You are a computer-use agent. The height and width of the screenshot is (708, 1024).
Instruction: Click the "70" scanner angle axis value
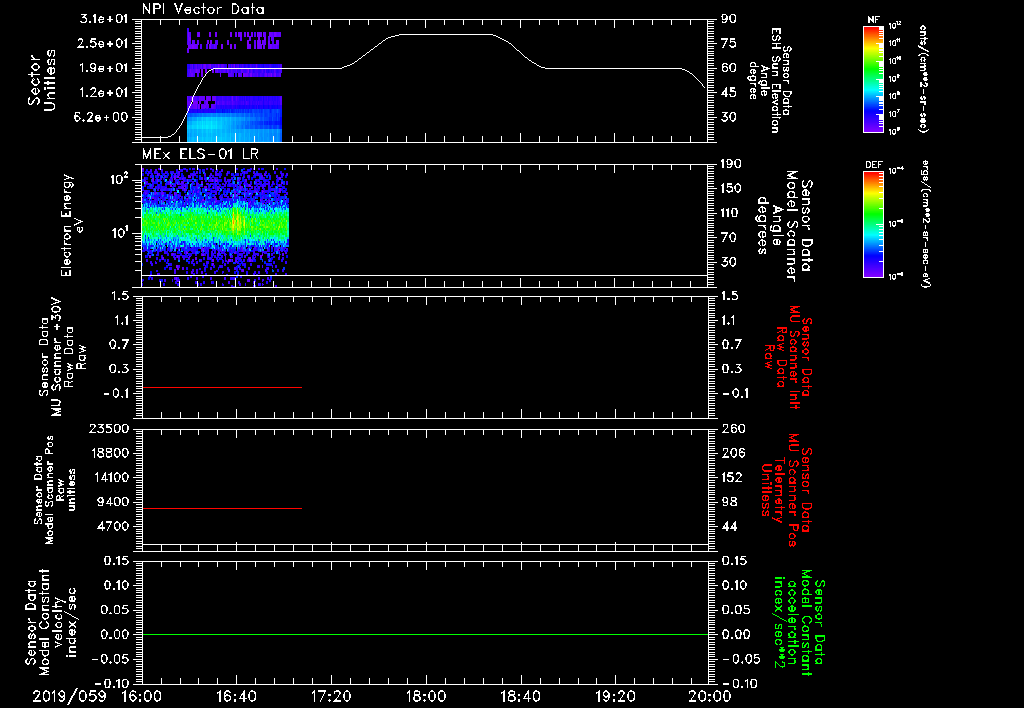729,238
